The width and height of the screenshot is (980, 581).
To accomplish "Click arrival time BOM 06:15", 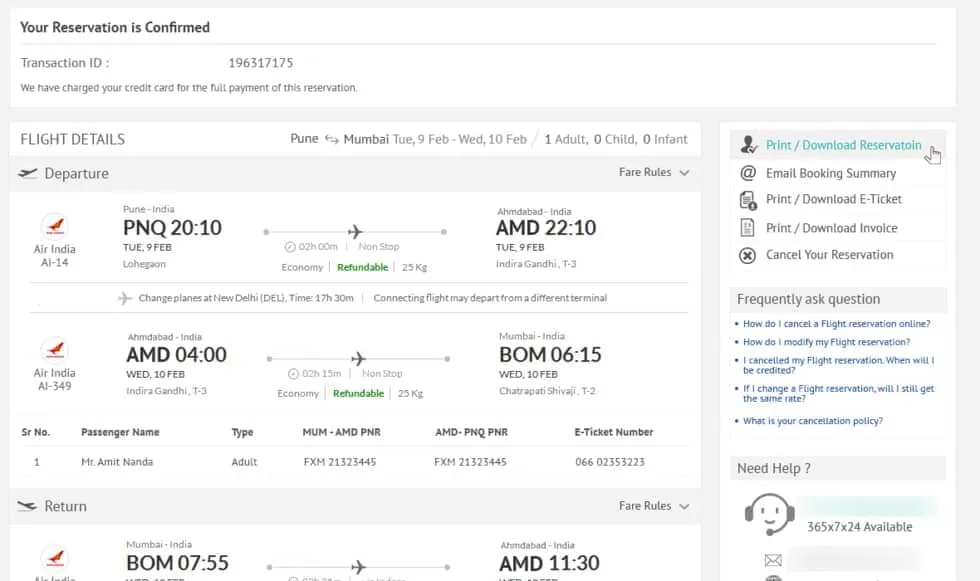I will 550,355.
